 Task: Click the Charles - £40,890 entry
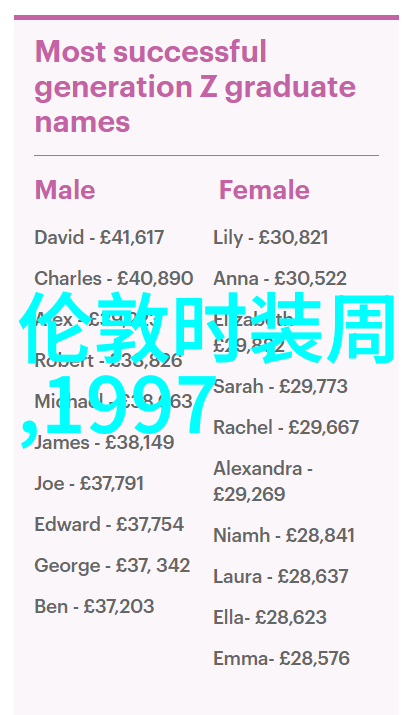[114, 279]
